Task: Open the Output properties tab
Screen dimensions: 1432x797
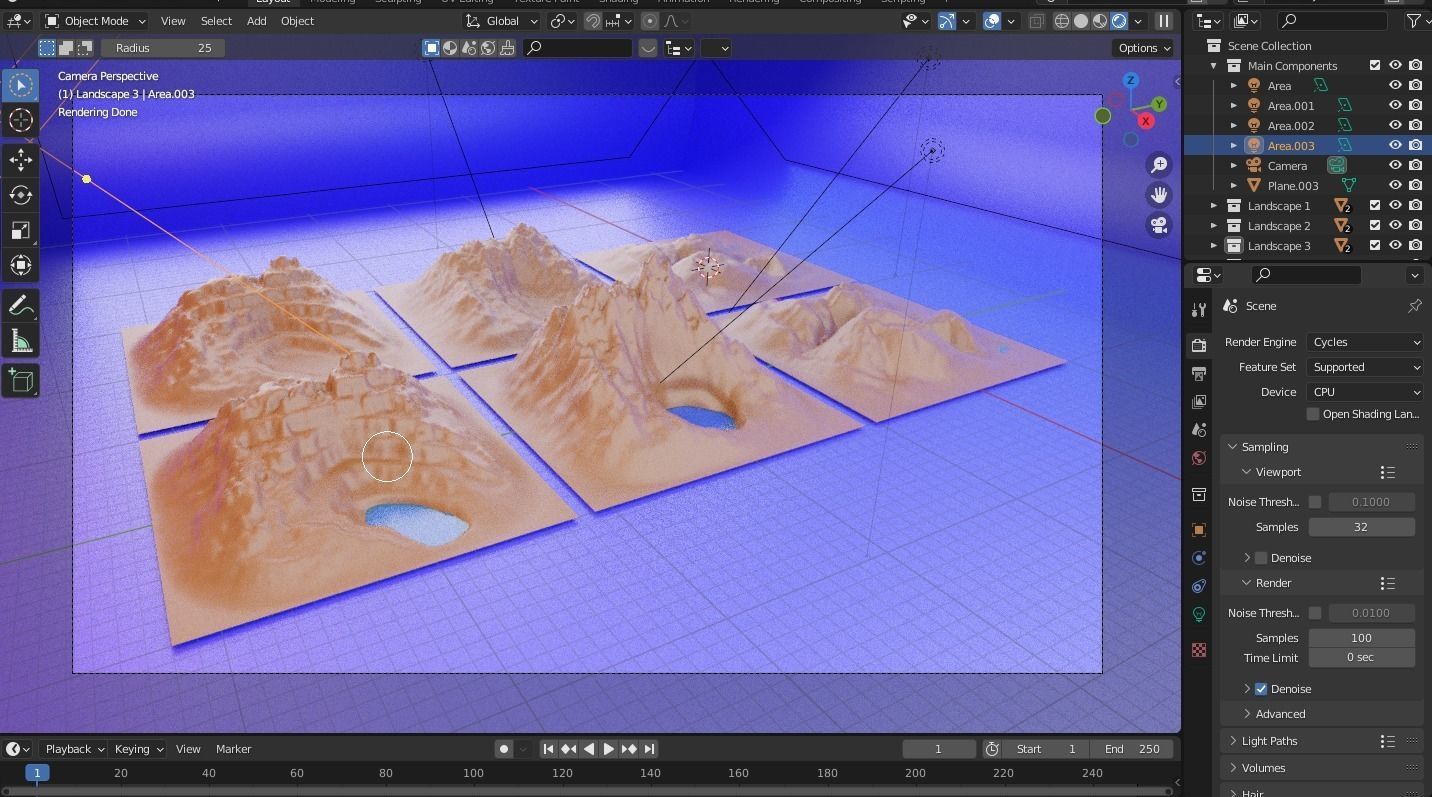Action: [1199, 373]
